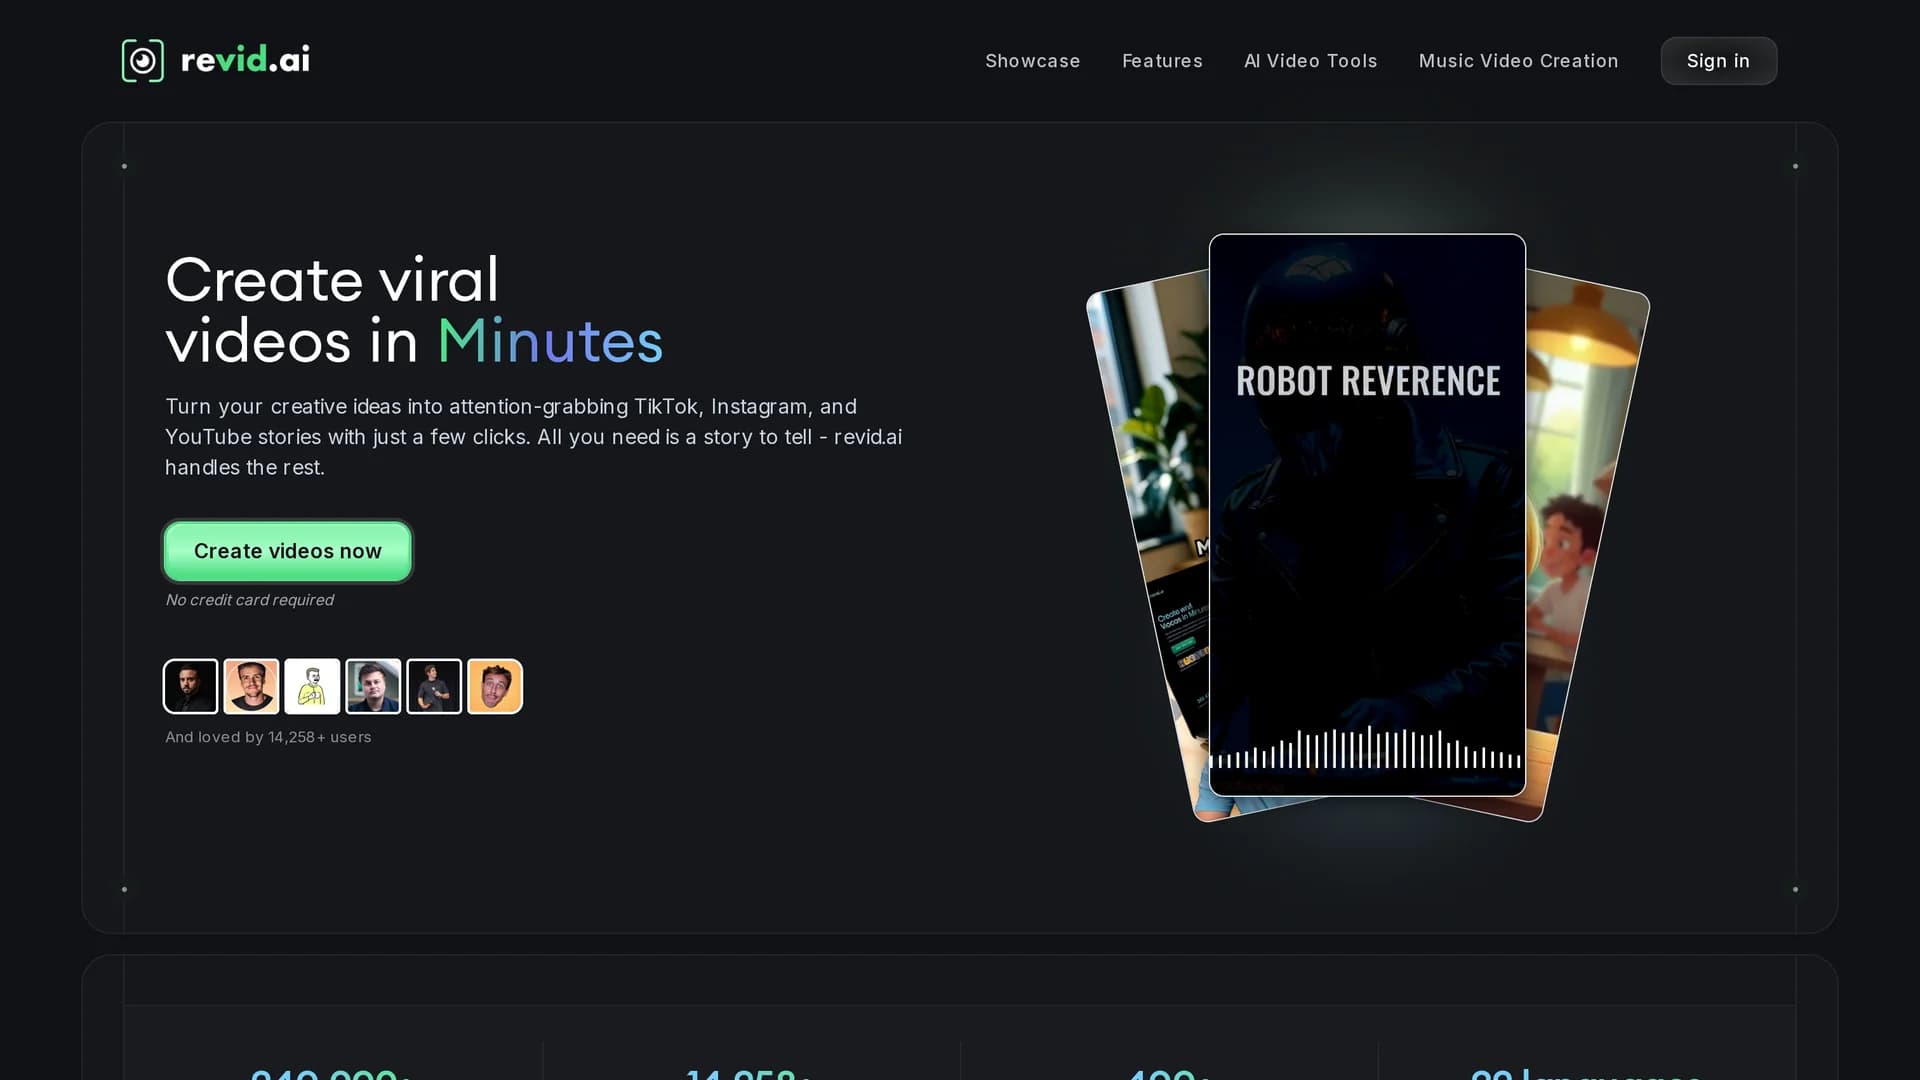Screen dimensions: 1920x1080
Task: Click the paragraph starting 'Turn your creative ideas'
Action: (533, 437)
